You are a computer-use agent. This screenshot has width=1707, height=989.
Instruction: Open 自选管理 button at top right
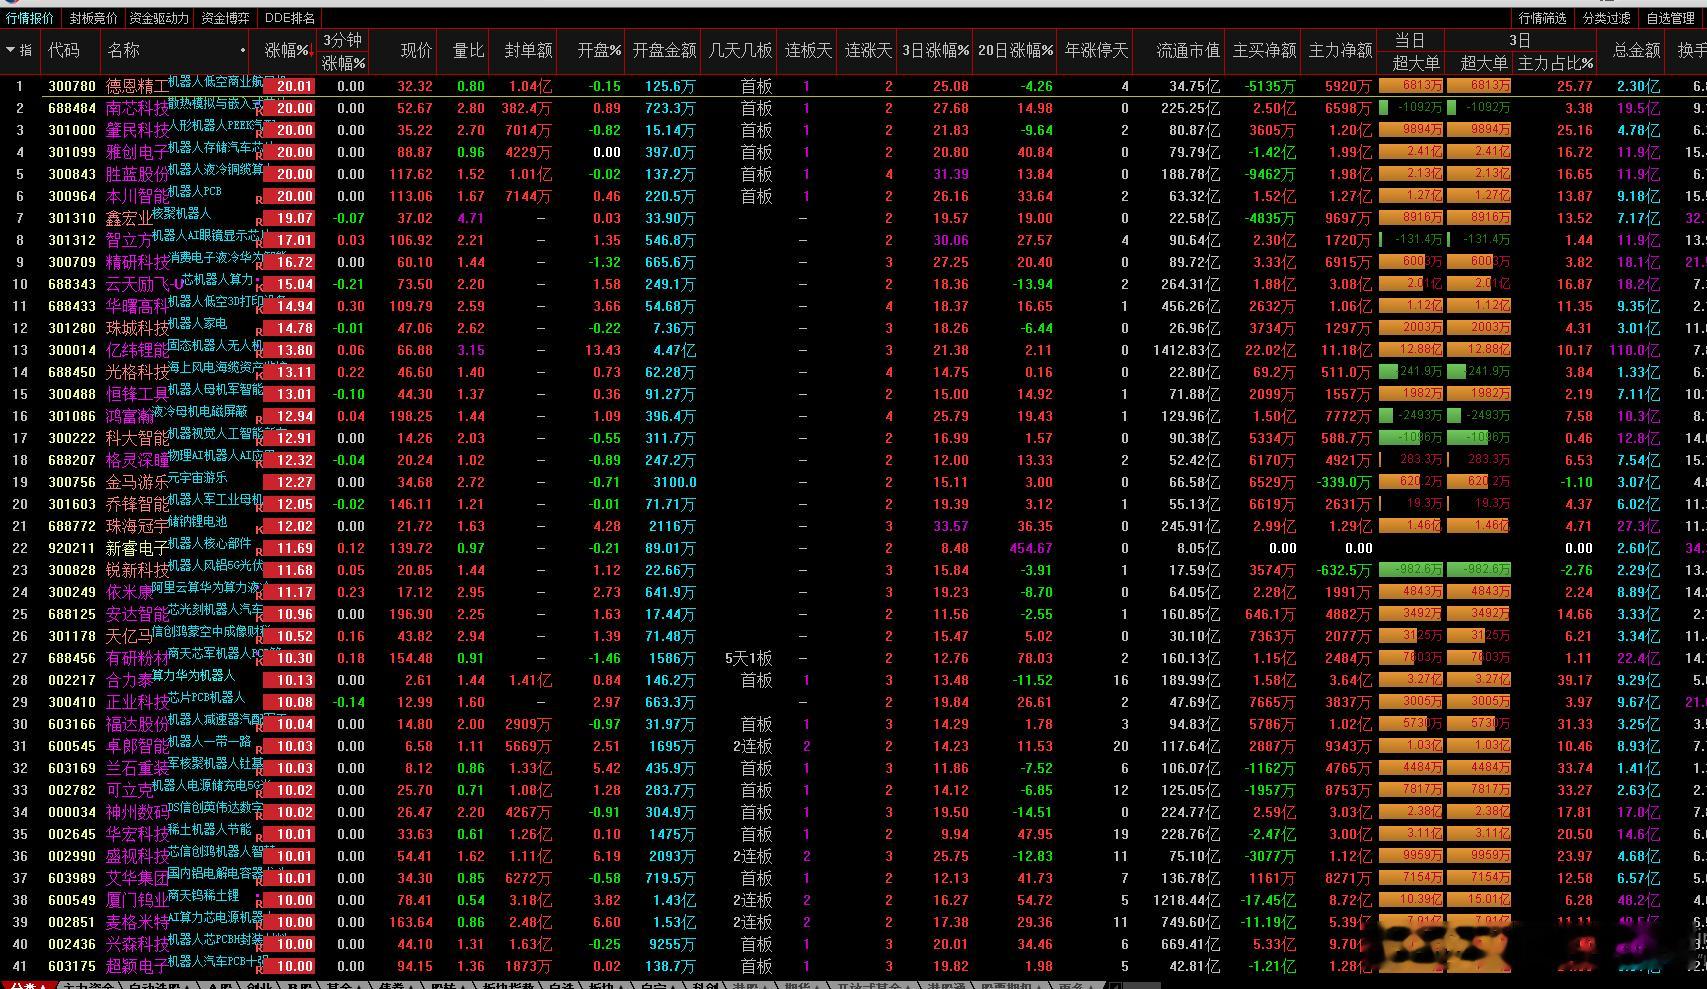[x=1671, y=18]
